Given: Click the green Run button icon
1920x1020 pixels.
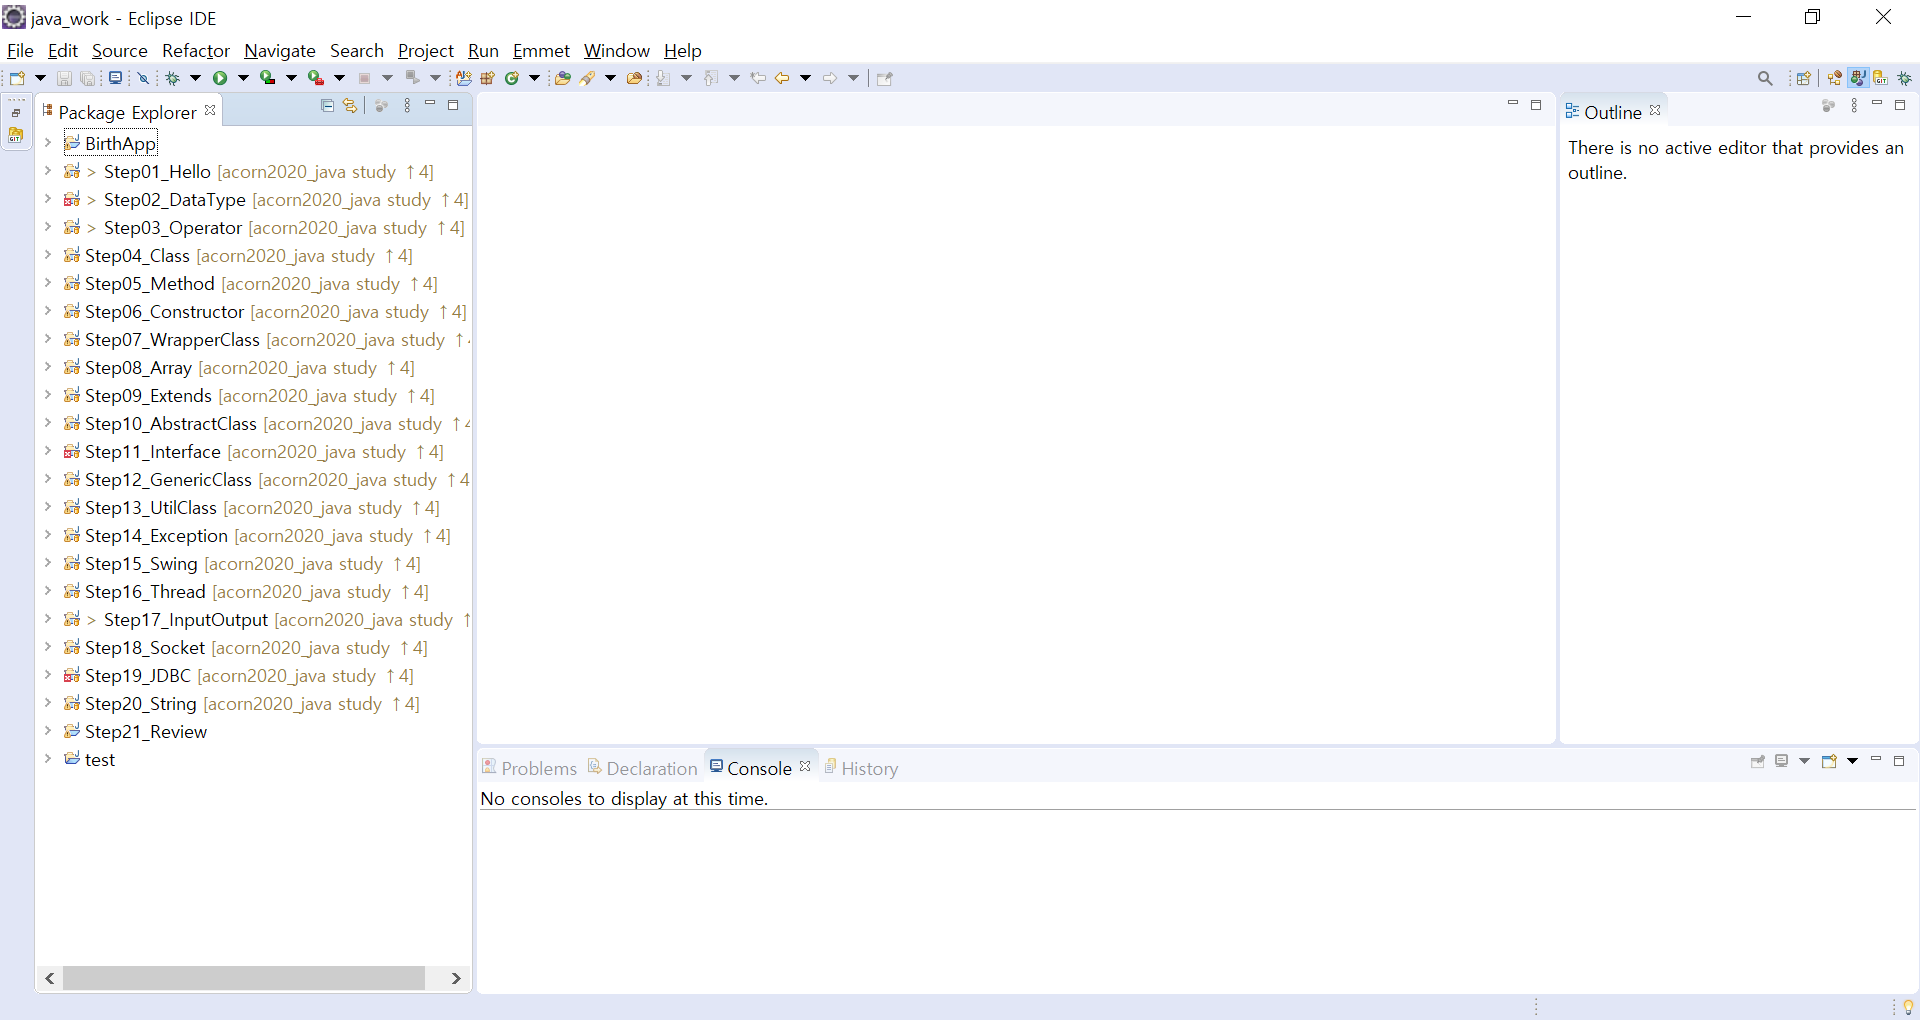Looking at the screenshot, I should (220, 78).
